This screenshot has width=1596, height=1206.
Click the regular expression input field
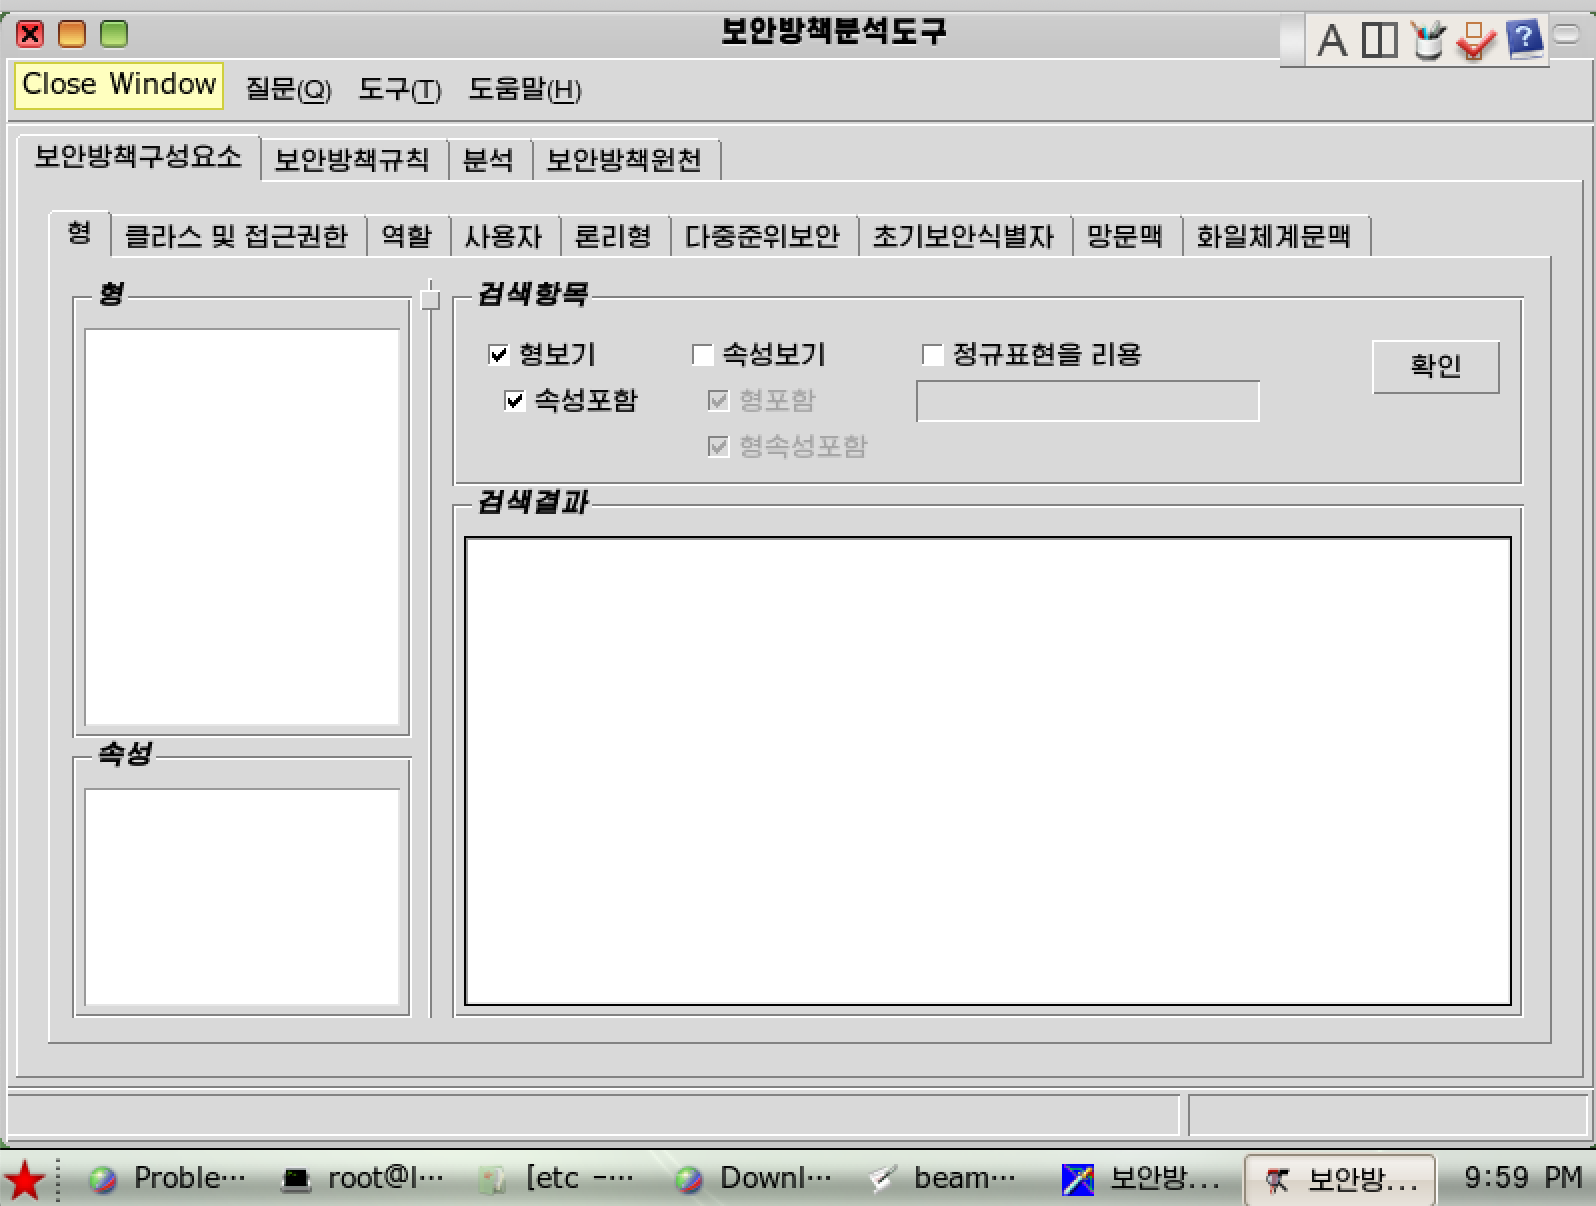(1088, 401)
